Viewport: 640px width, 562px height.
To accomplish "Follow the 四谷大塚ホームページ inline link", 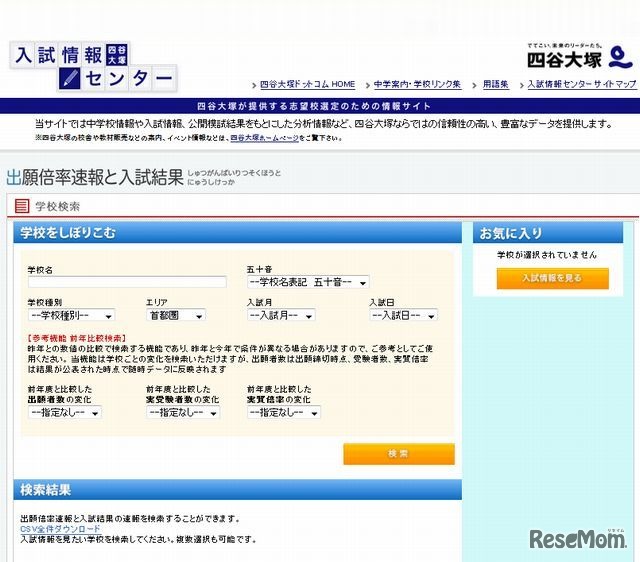I will [x=264, y=138].
